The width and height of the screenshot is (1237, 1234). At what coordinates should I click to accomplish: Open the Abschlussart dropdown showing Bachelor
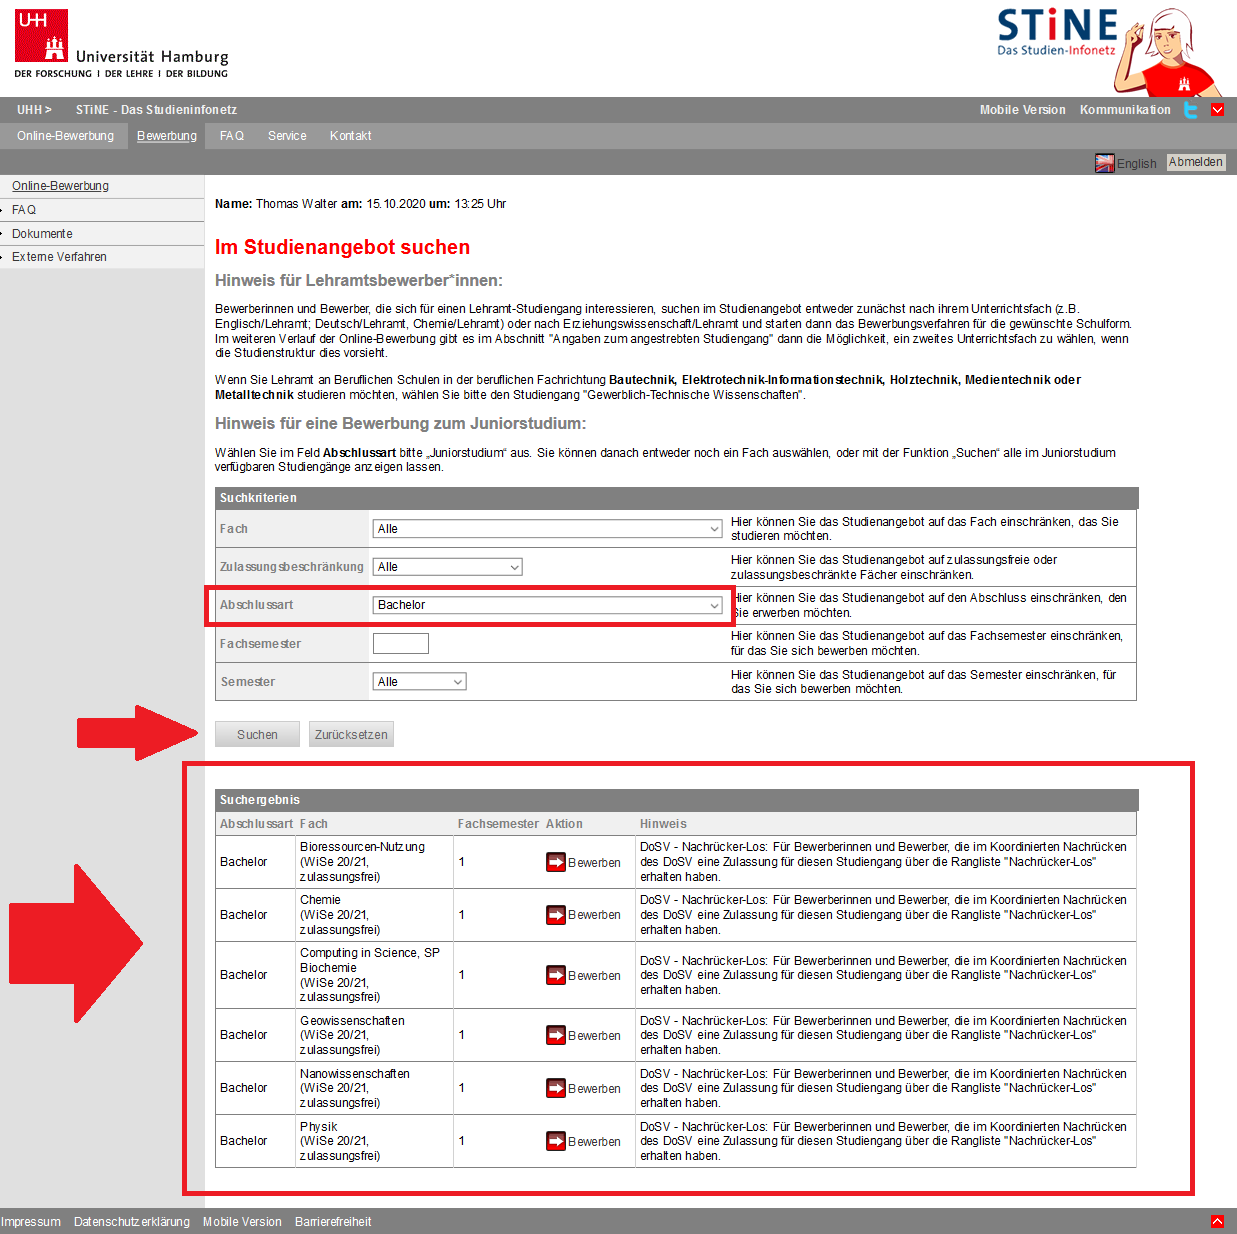547,605
